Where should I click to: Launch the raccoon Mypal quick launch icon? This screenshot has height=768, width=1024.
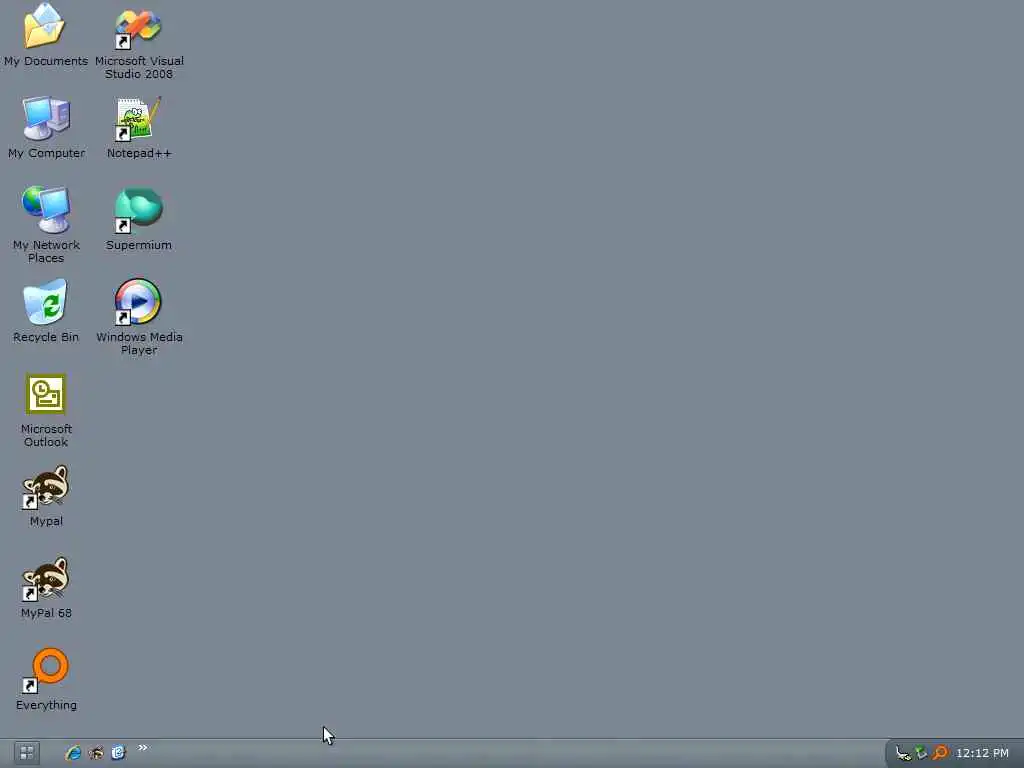coord(96,753)
